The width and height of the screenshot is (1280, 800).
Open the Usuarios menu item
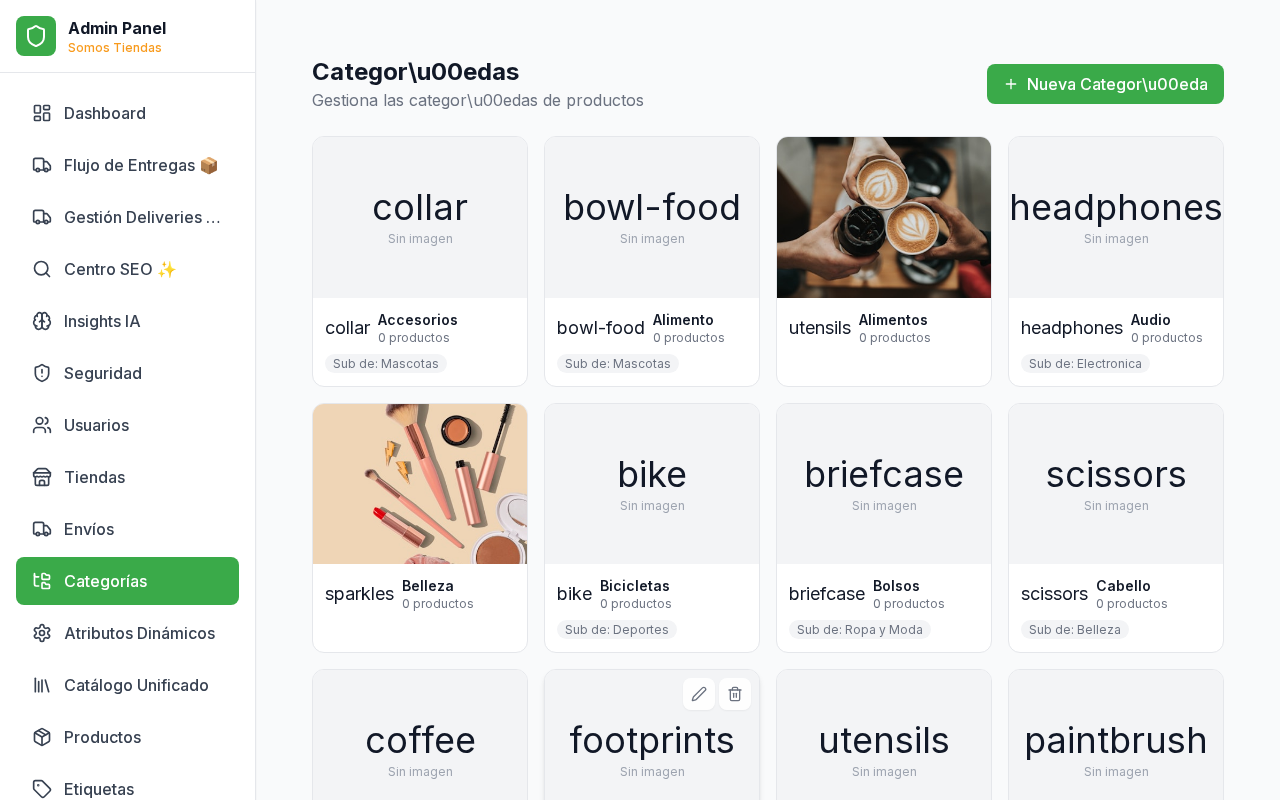pos(96,425)
